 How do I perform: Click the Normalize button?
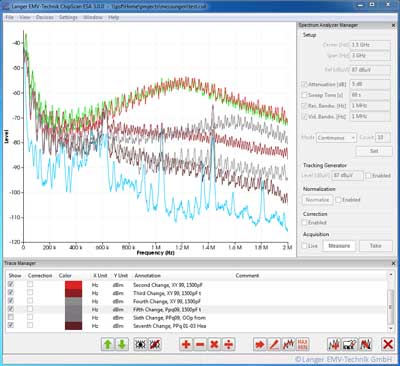(317, 200)
